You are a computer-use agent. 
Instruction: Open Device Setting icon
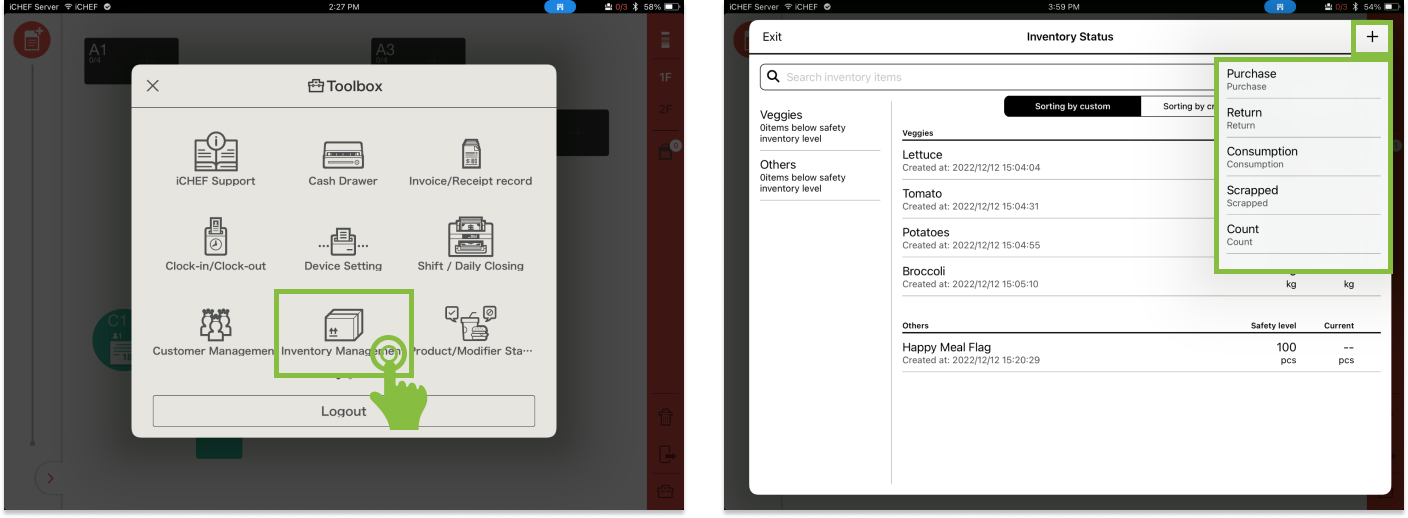pos(343,245)
